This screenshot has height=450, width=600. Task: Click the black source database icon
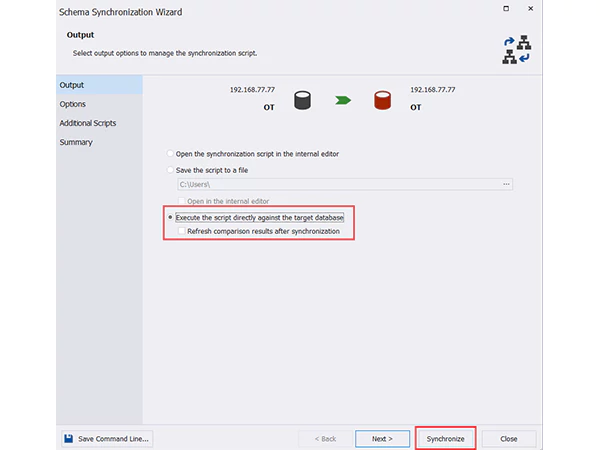click(x=302, y=100)
